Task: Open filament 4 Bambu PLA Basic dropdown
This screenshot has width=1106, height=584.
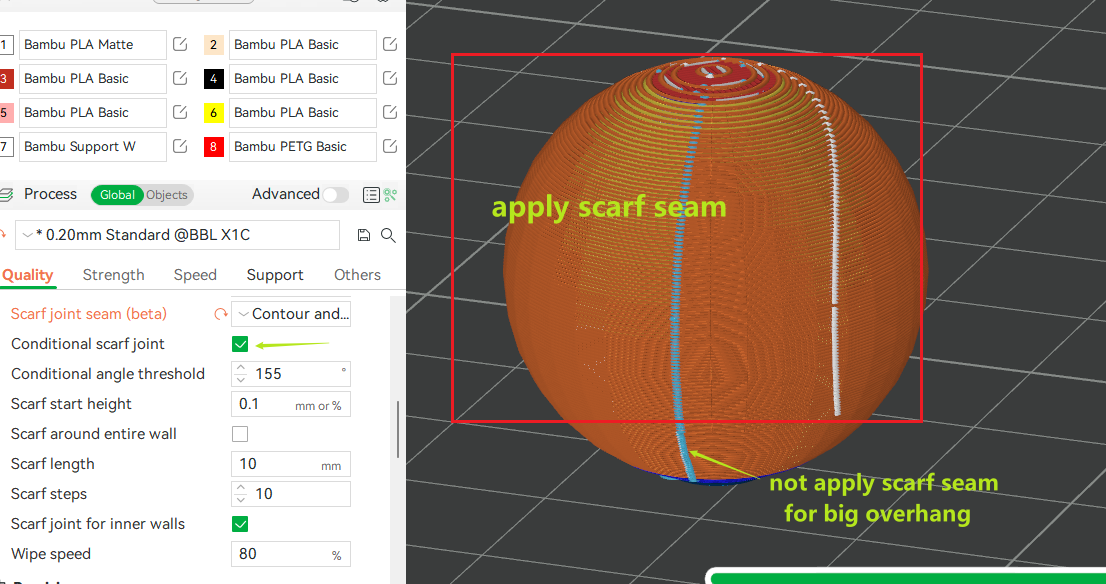Action: pyautogui.click(x=303, y=78)
